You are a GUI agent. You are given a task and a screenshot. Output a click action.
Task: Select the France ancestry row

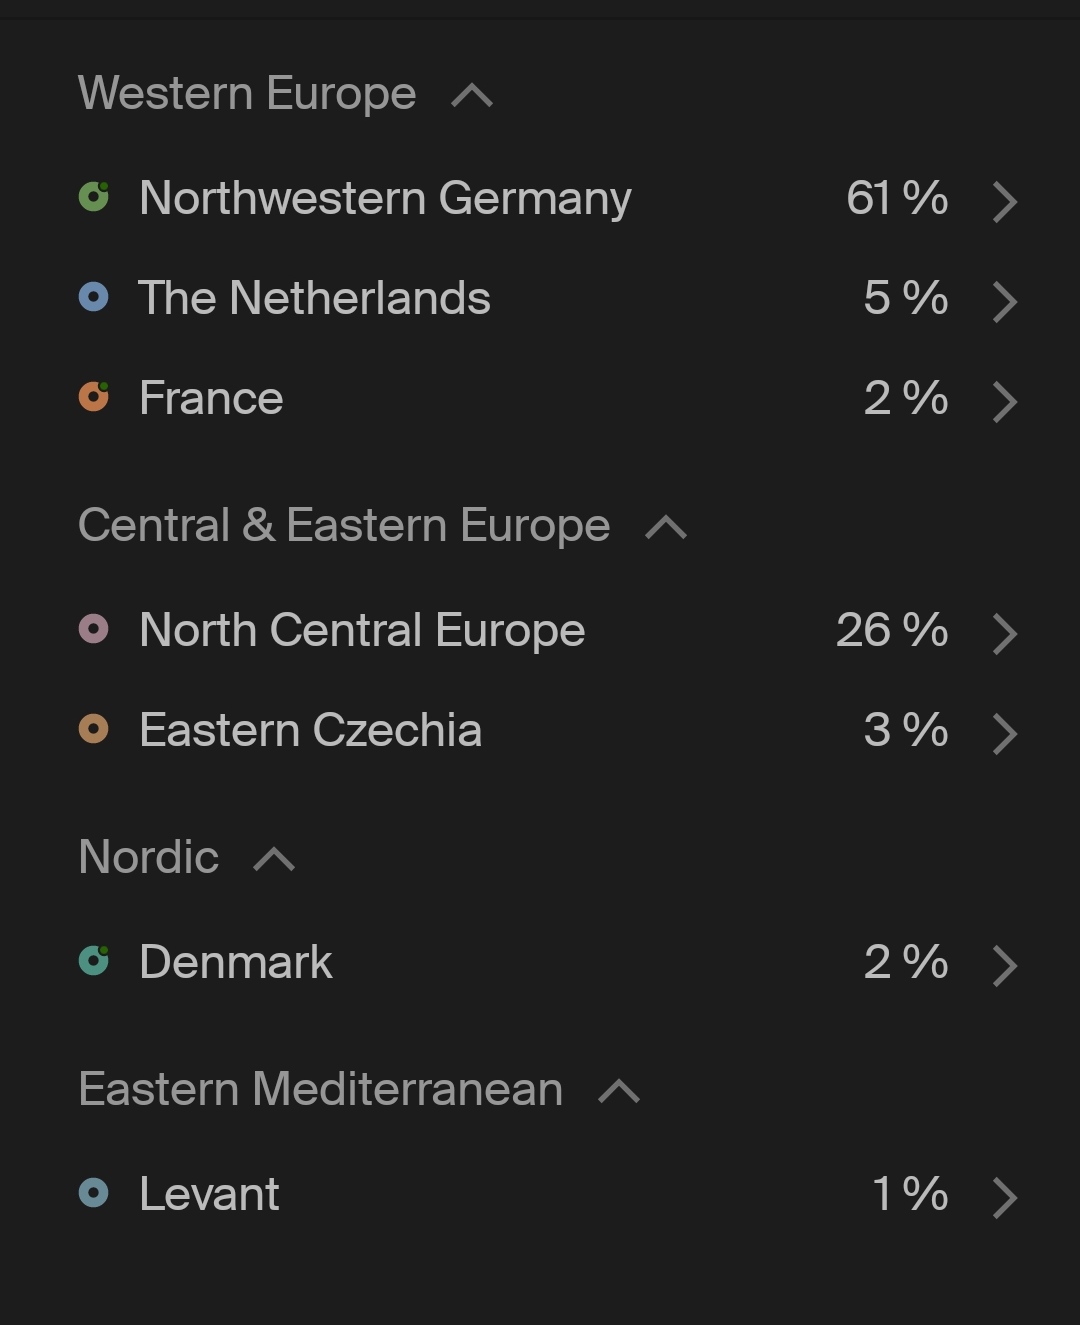212,398
